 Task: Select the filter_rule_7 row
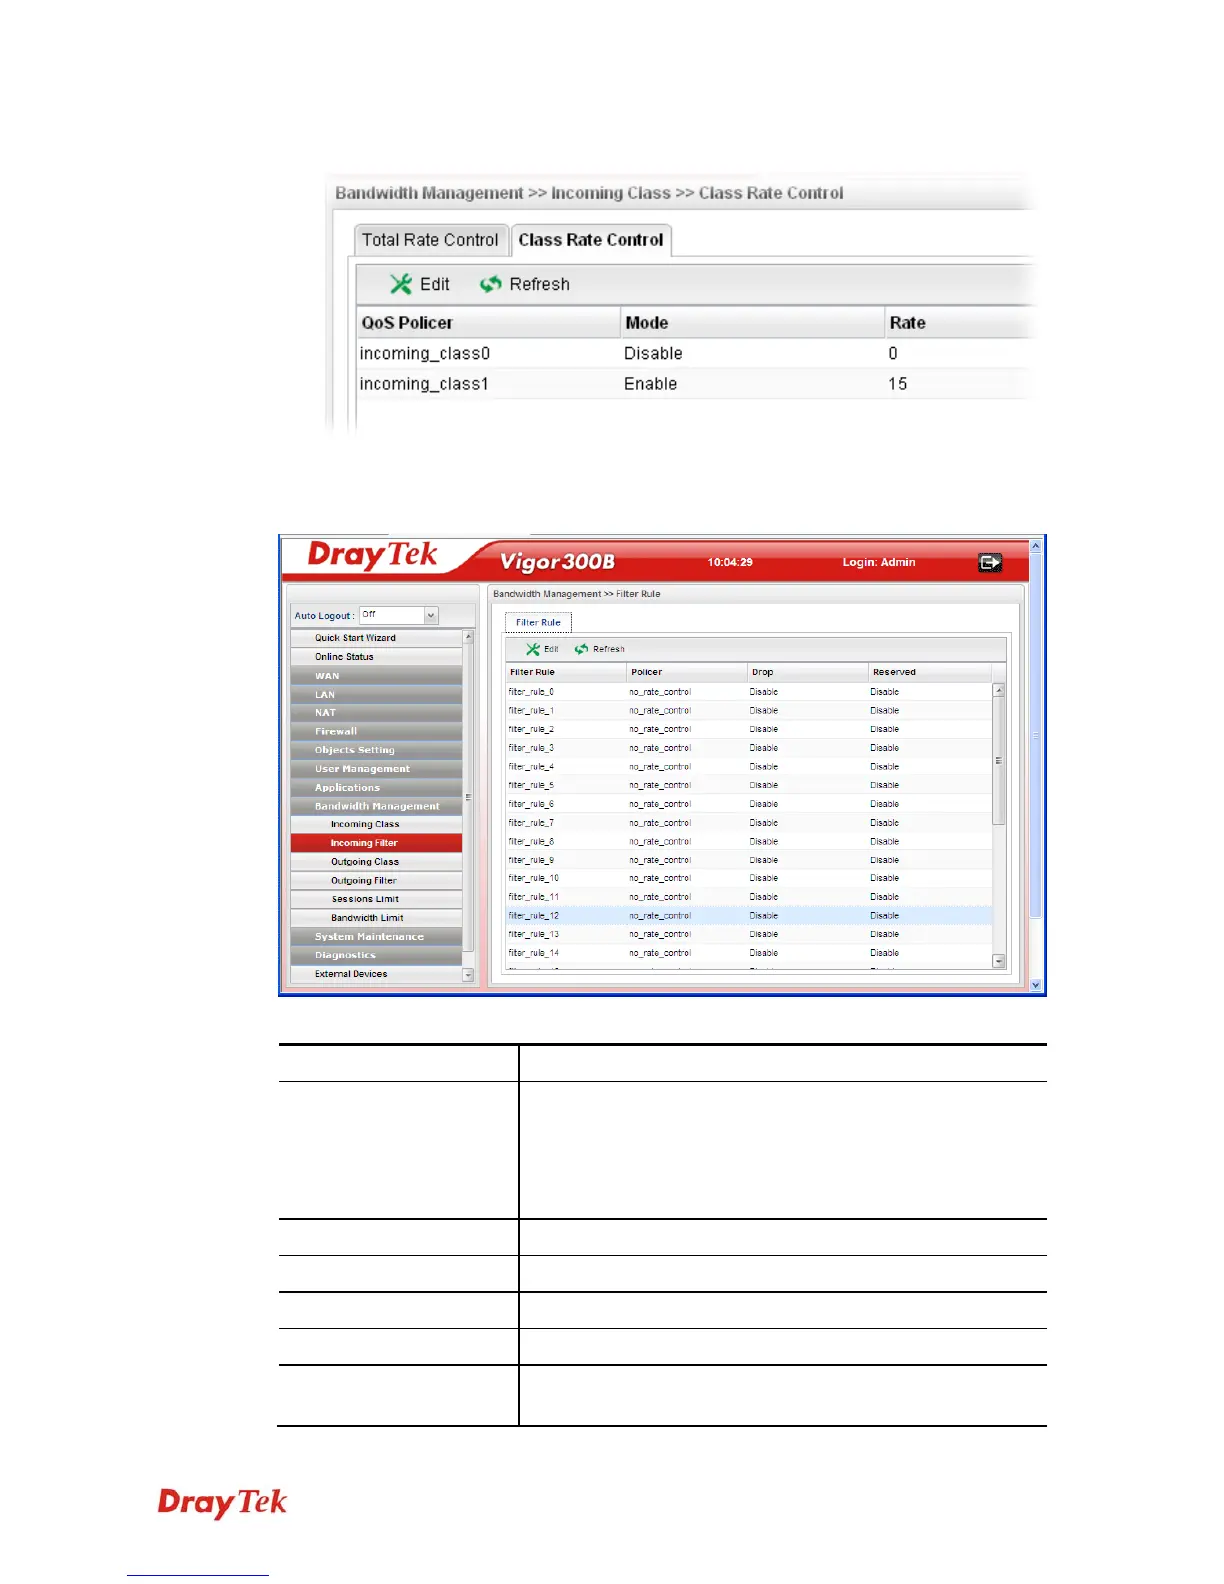tap(749, 823)
